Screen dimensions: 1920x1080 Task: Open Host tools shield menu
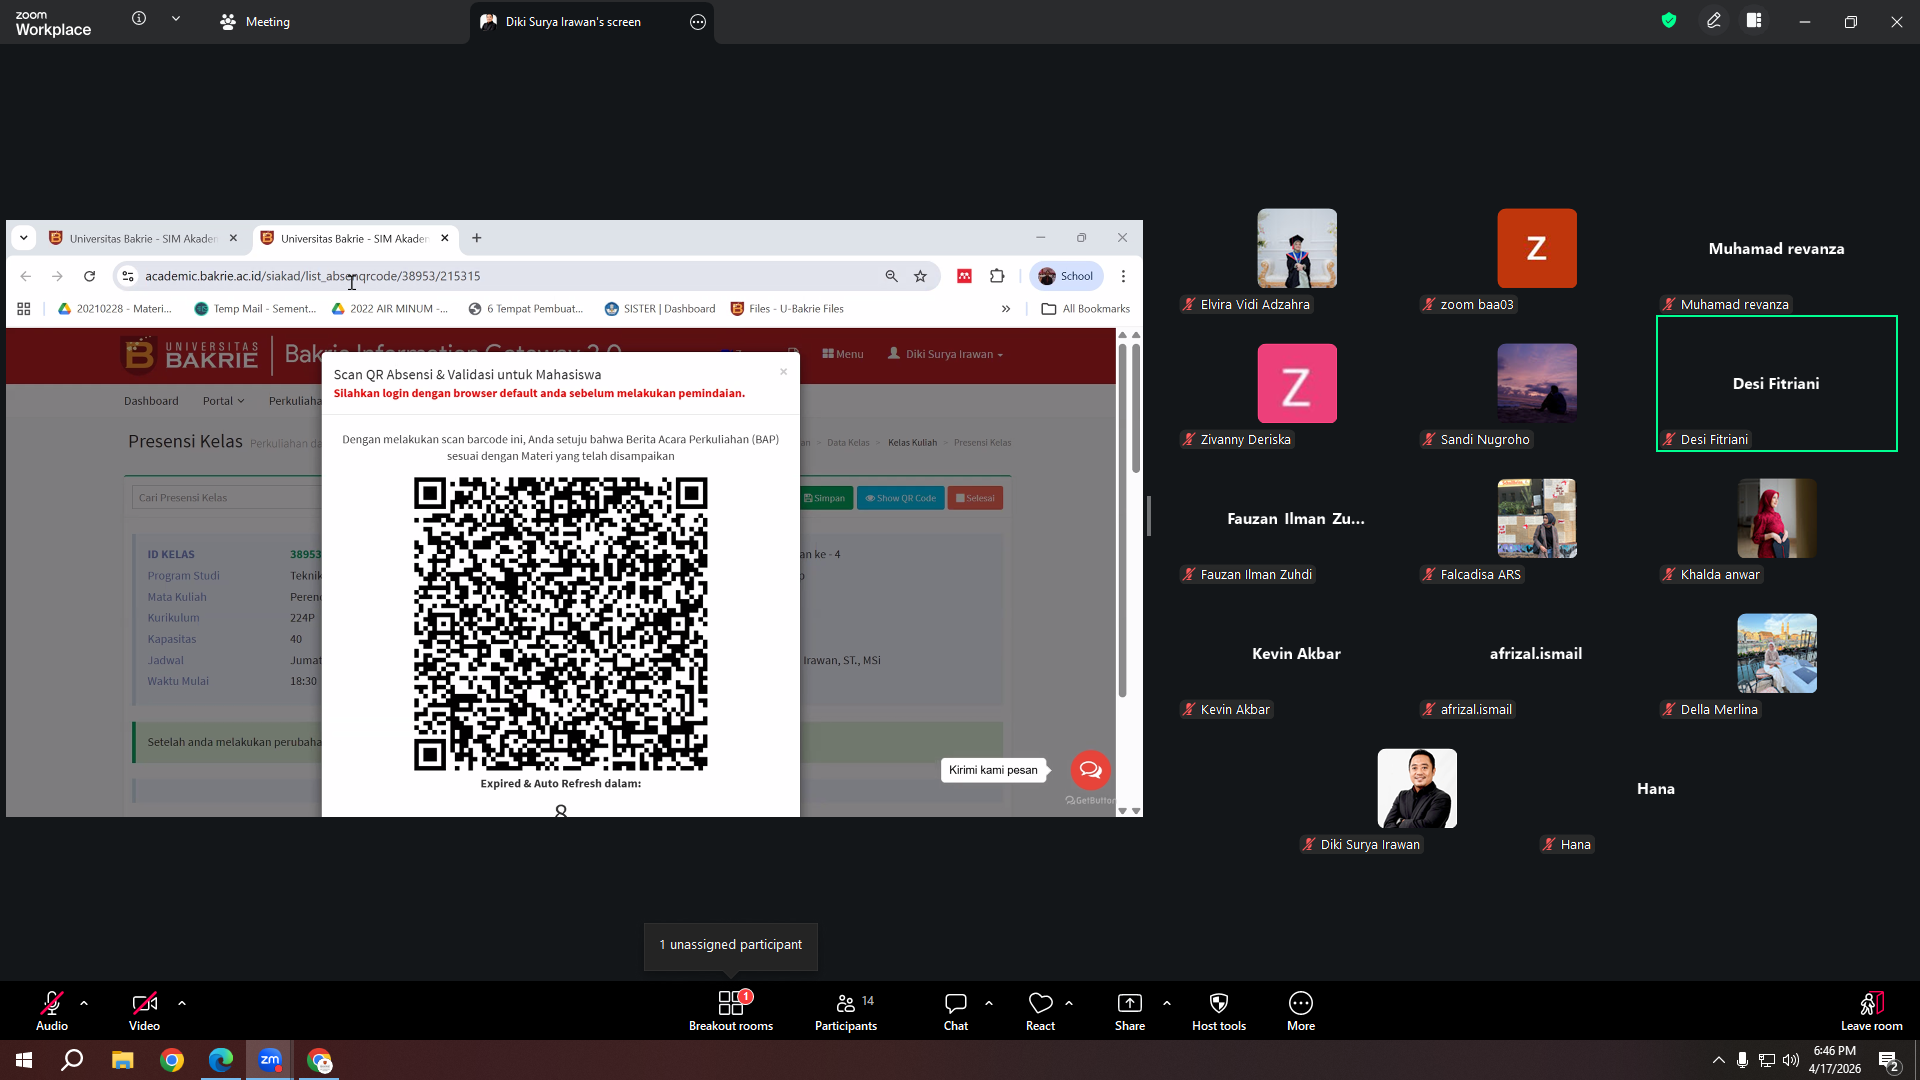pos(1219,1010)
